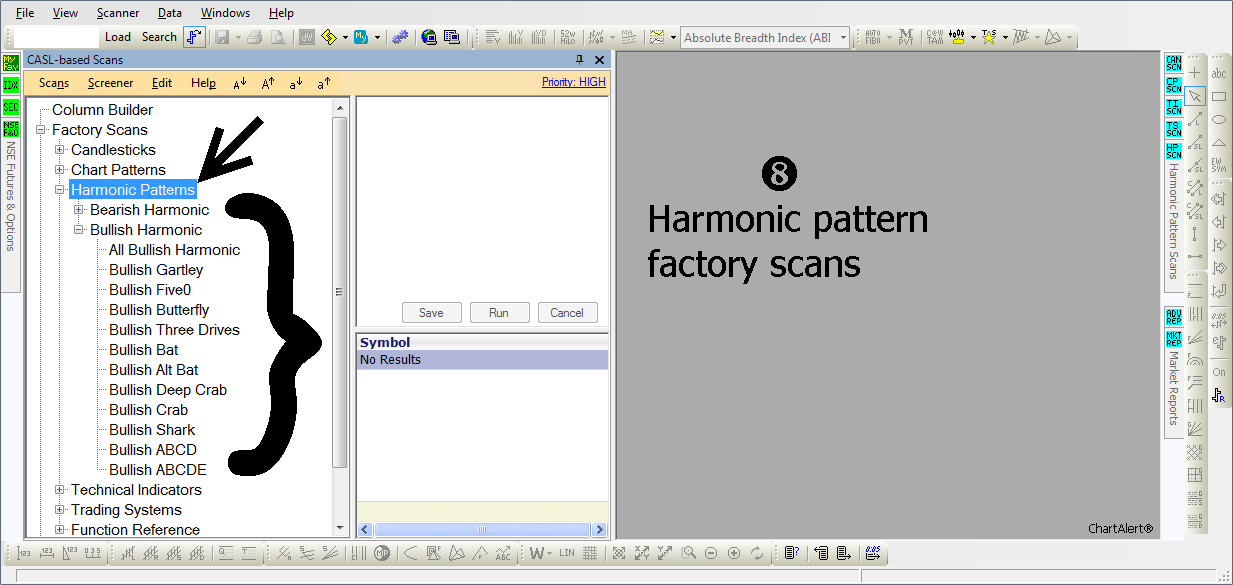Open the Windows menu

pos(225,13)
